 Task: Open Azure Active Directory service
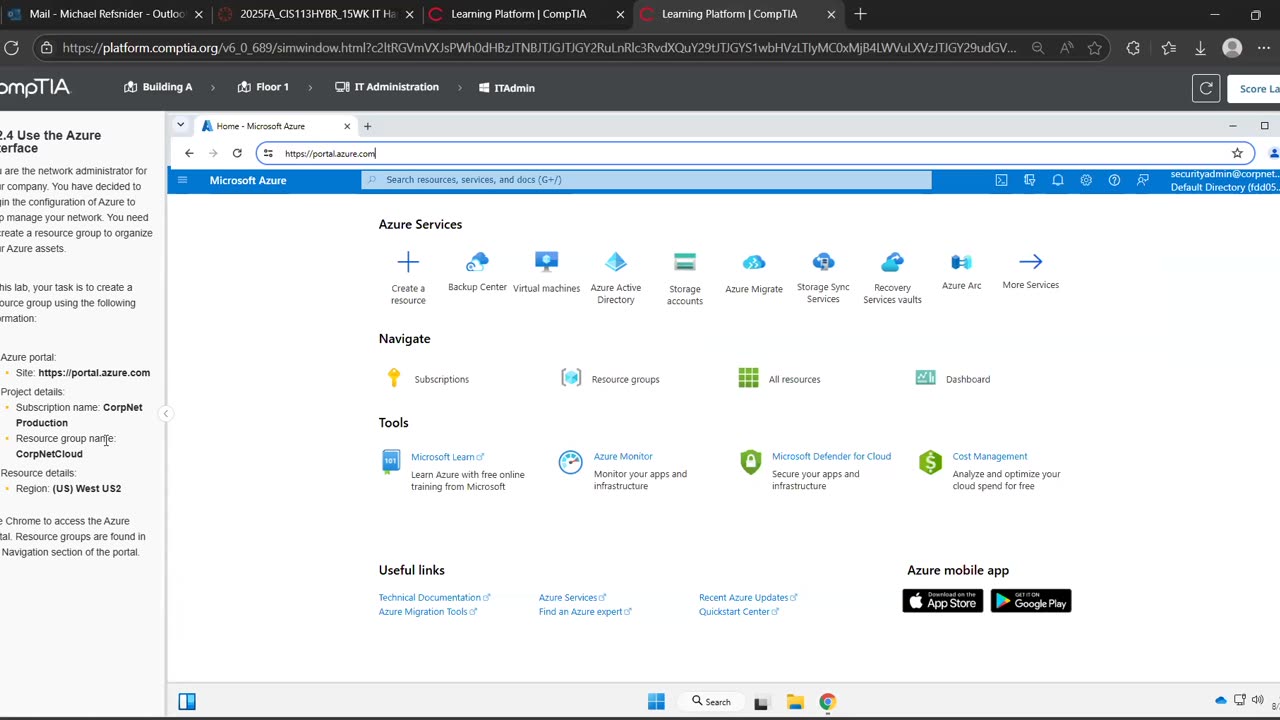click(x=616, y=277)
